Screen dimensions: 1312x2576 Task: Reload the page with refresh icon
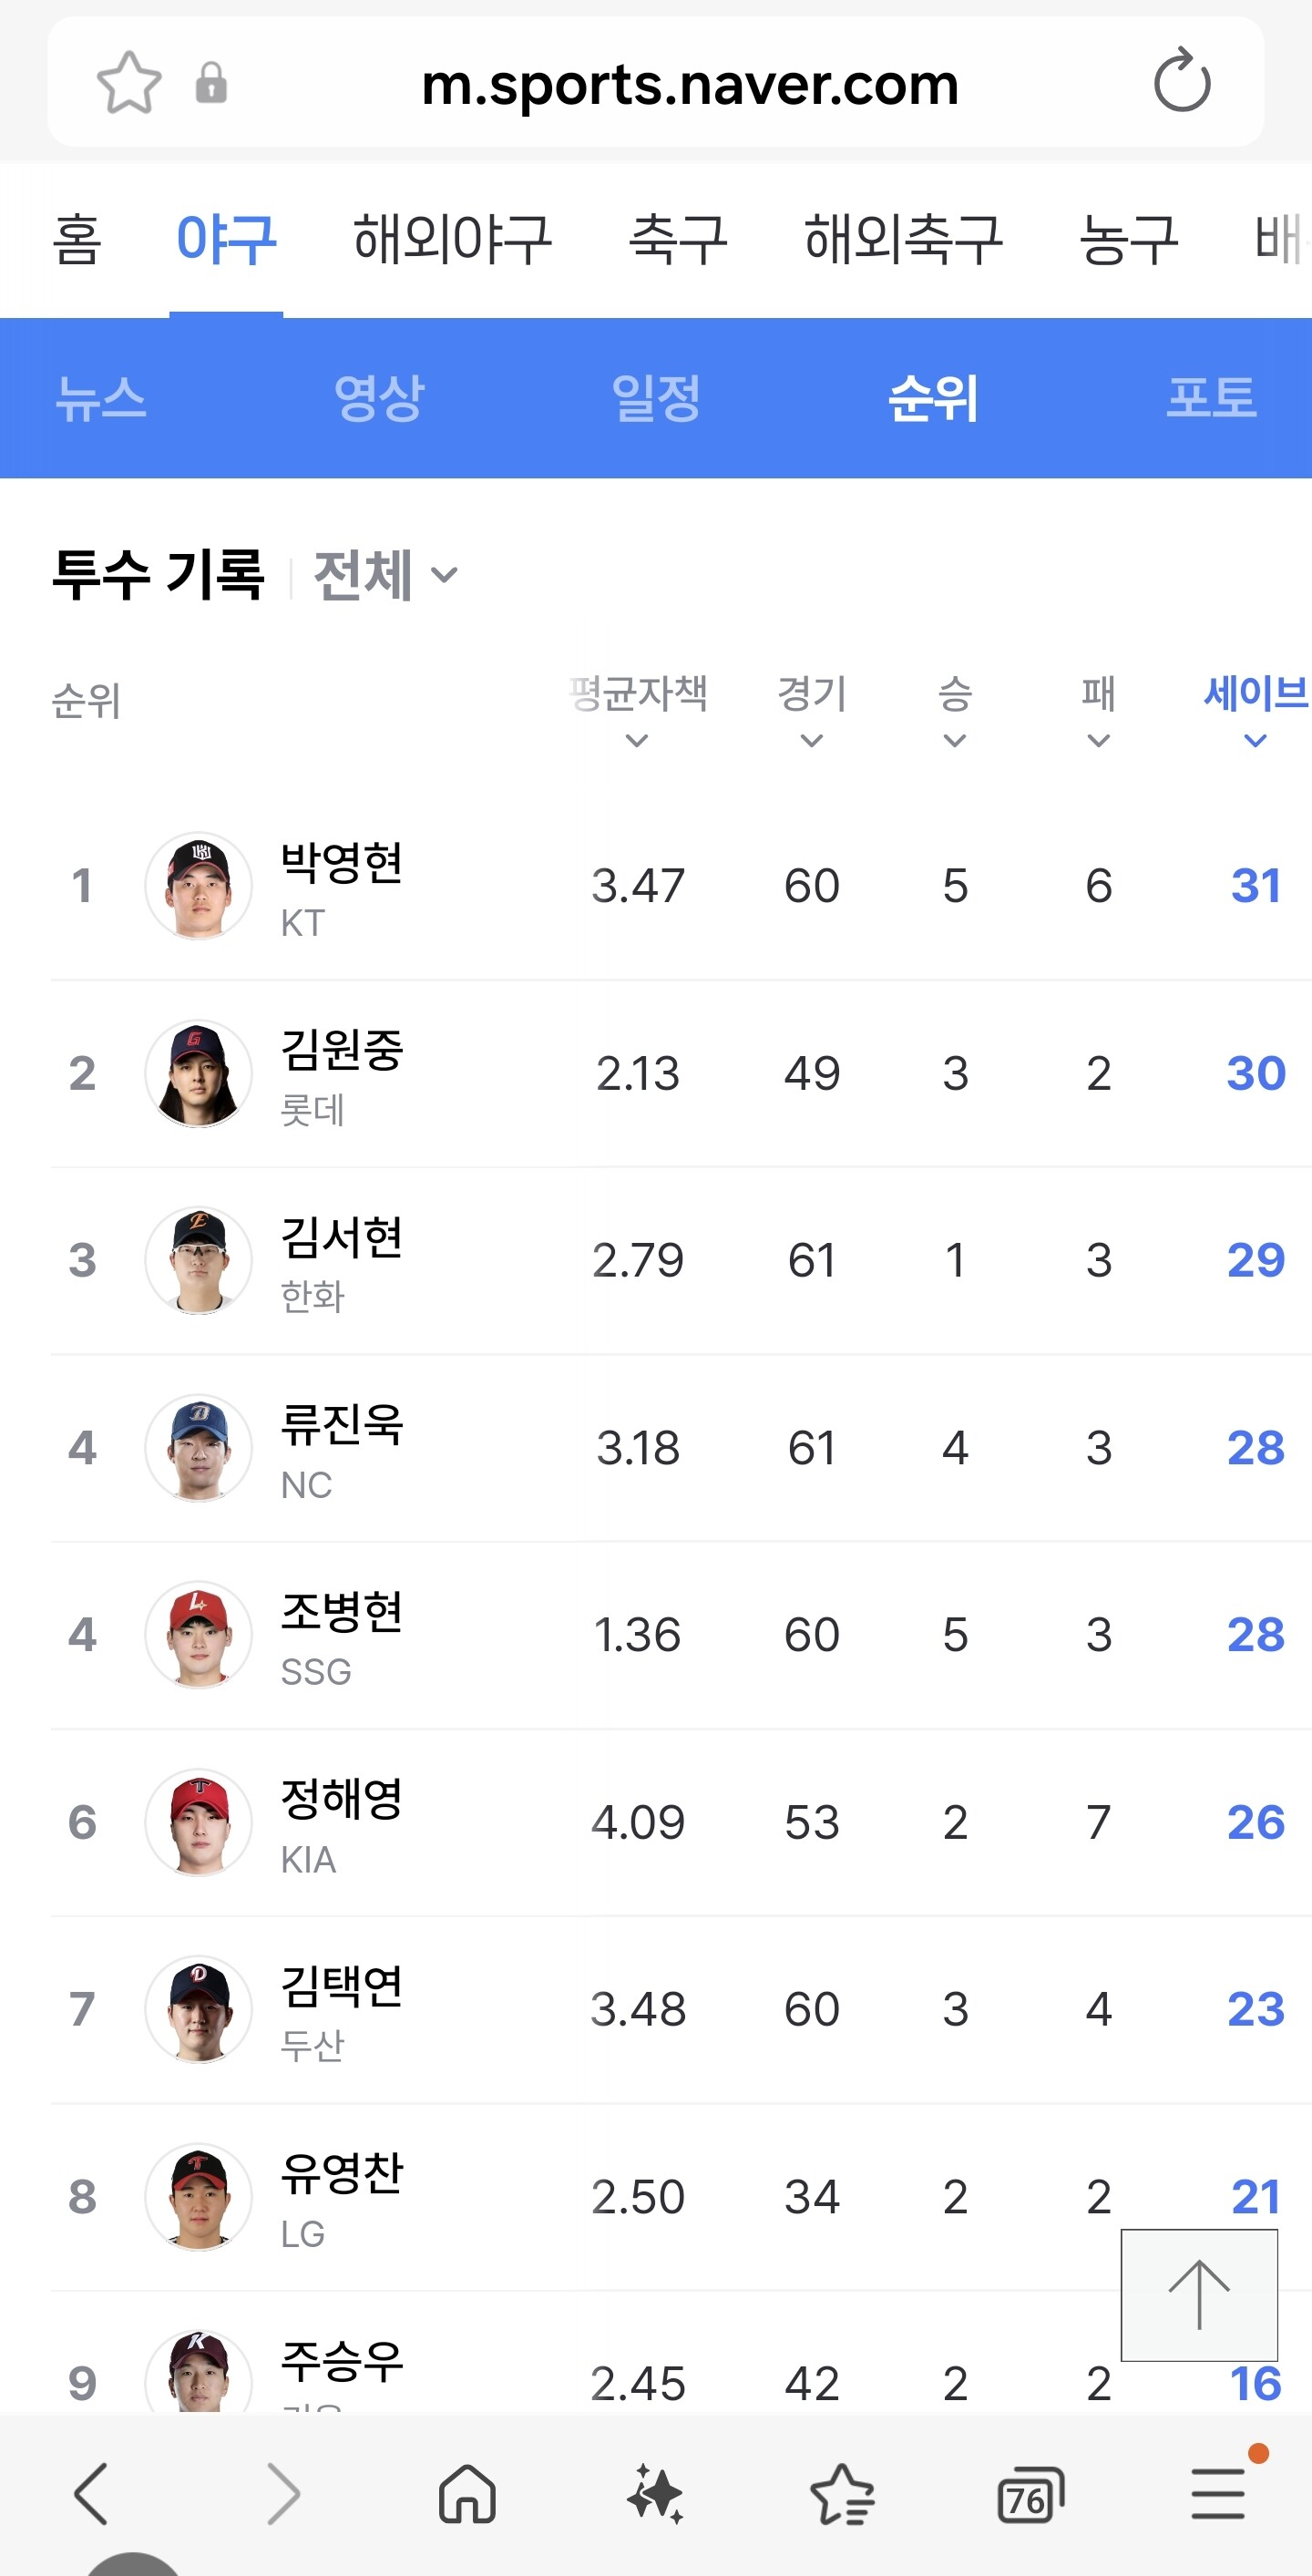click(x=1181, y=82)
